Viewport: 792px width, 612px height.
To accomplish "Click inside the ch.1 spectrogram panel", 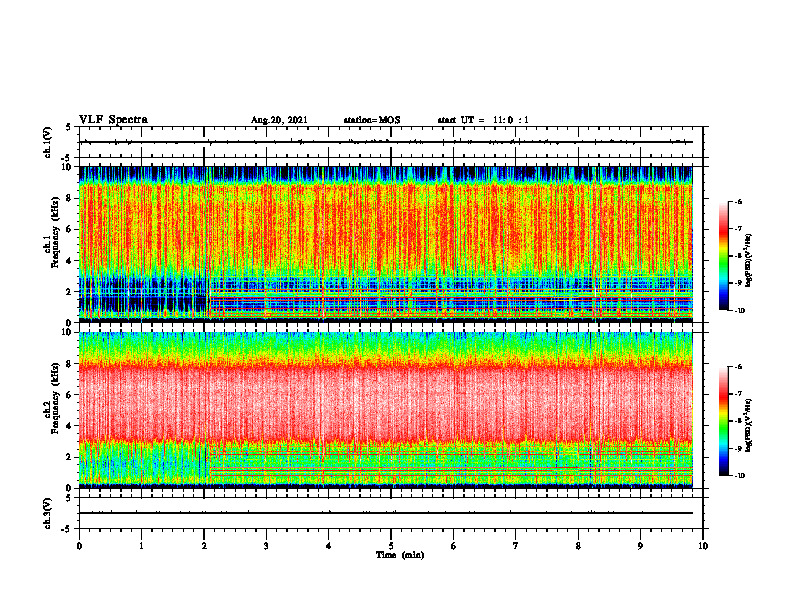I will 386,244.
